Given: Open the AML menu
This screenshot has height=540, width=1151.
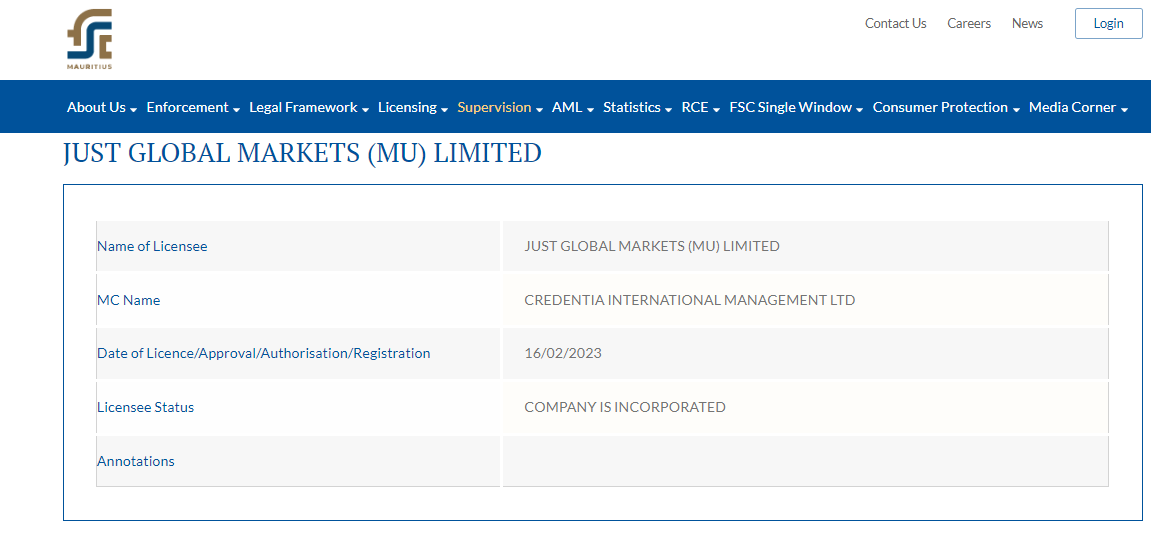Looking at the screenshot, I should pyautogui.click(x=567, y=107).
